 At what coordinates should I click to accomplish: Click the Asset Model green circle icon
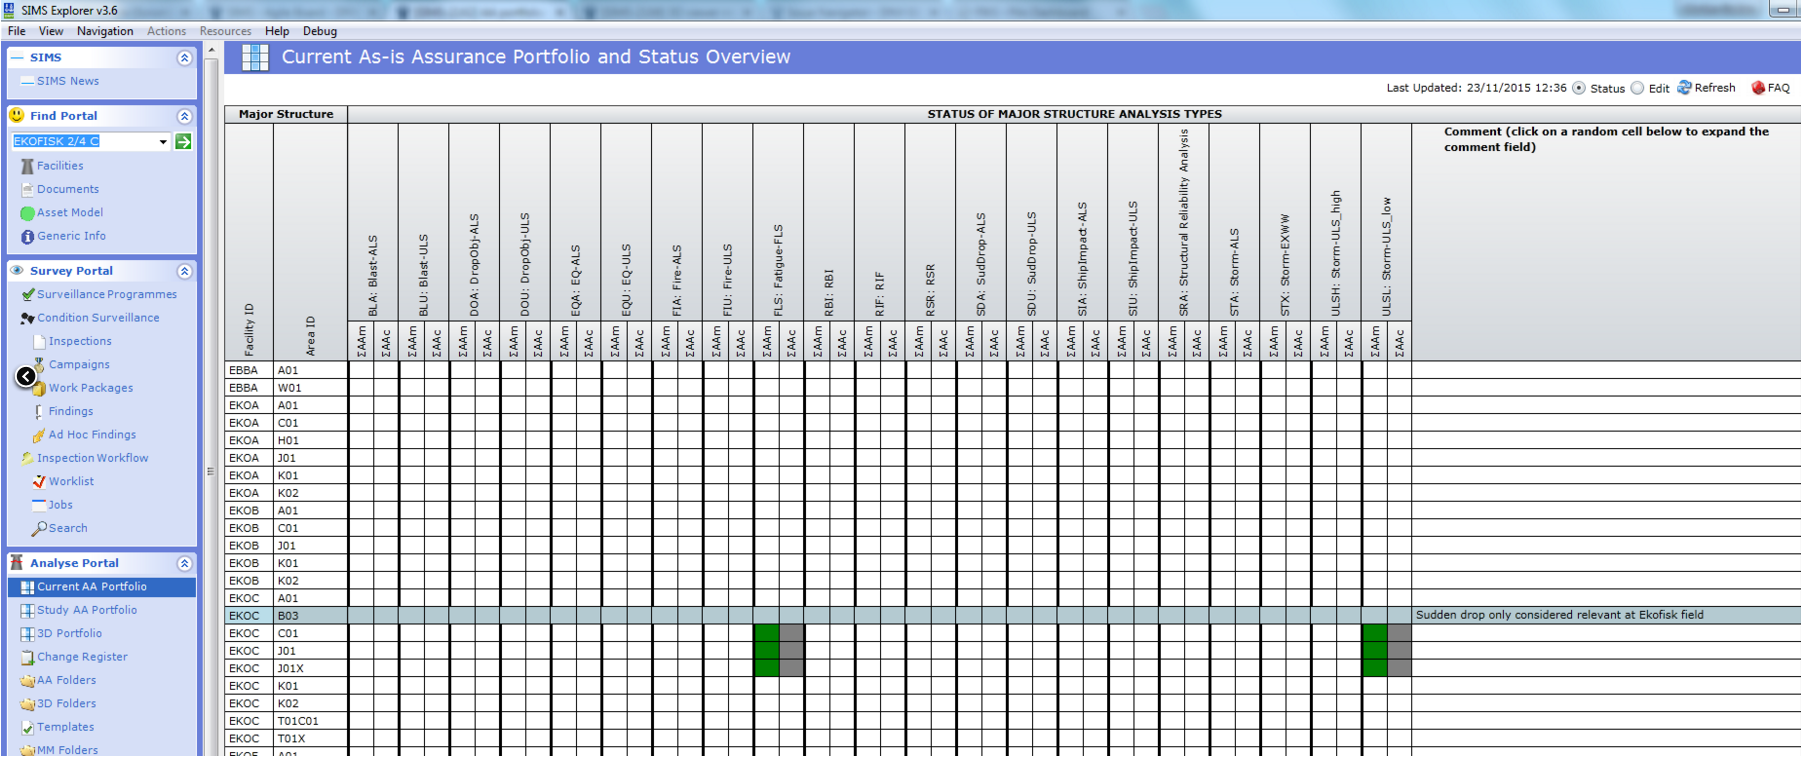tap(27, 213)
